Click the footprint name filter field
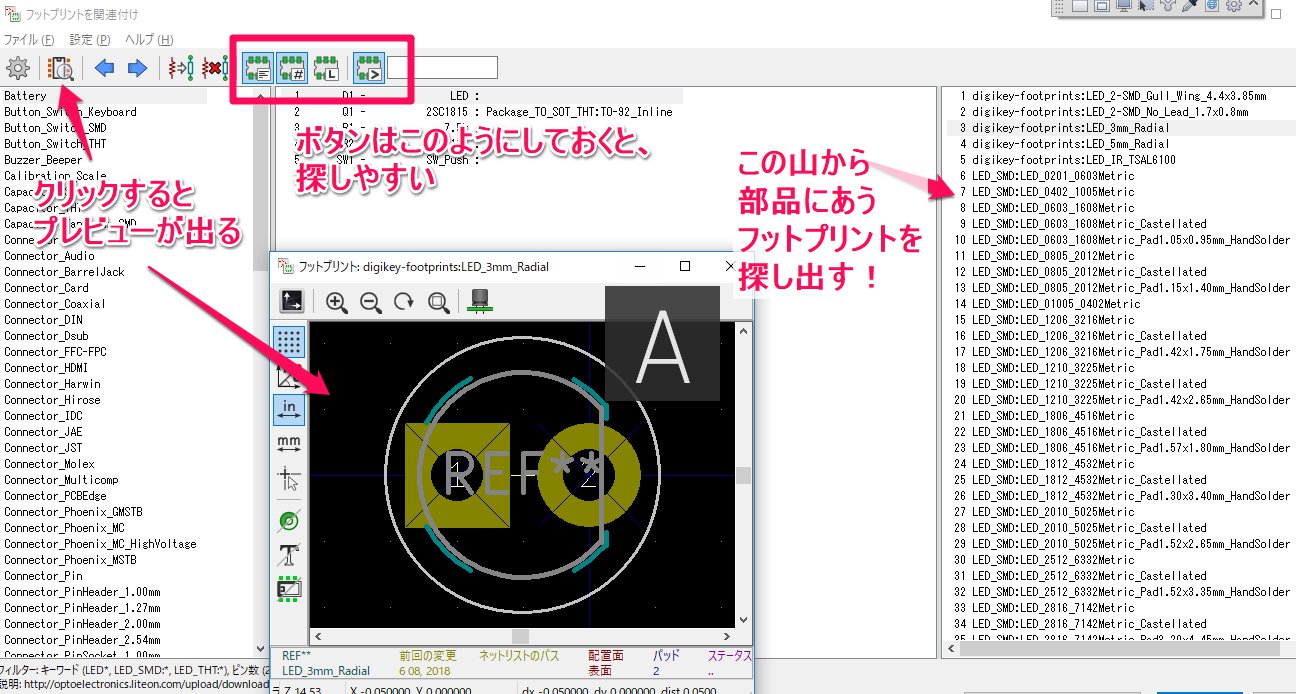 click(x=442, y=68)
